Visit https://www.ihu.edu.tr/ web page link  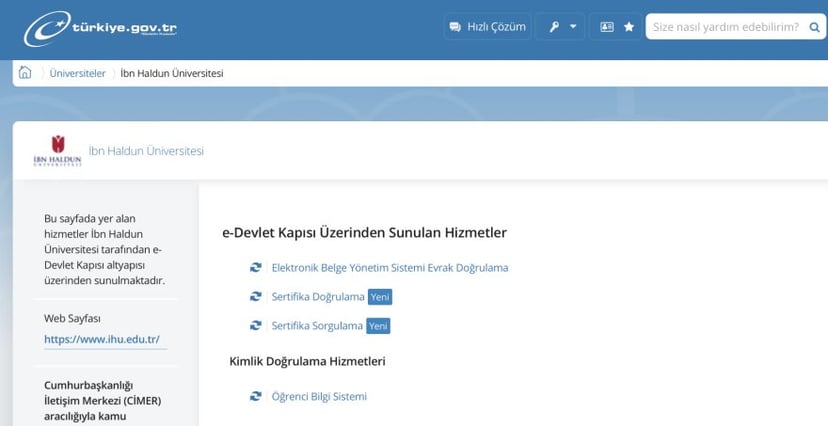[102, 339]
